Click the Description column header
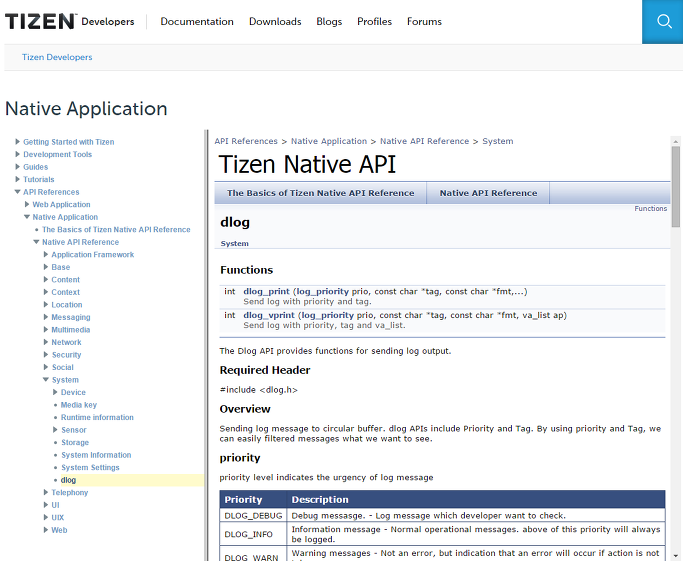 tap(476, 500)
